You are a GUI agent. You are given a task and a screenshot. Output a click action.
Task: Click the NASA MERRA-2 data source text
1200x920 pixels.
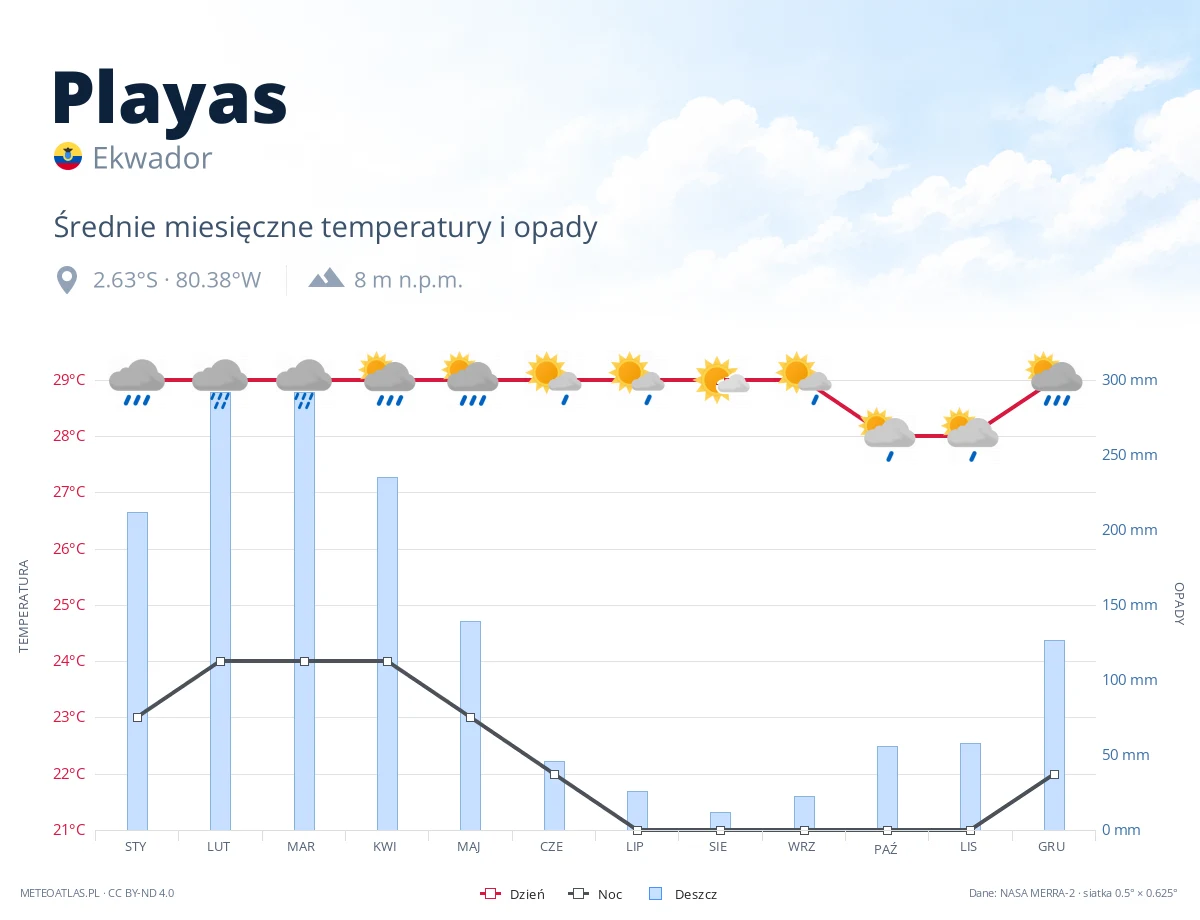[x=1073, y=893]
